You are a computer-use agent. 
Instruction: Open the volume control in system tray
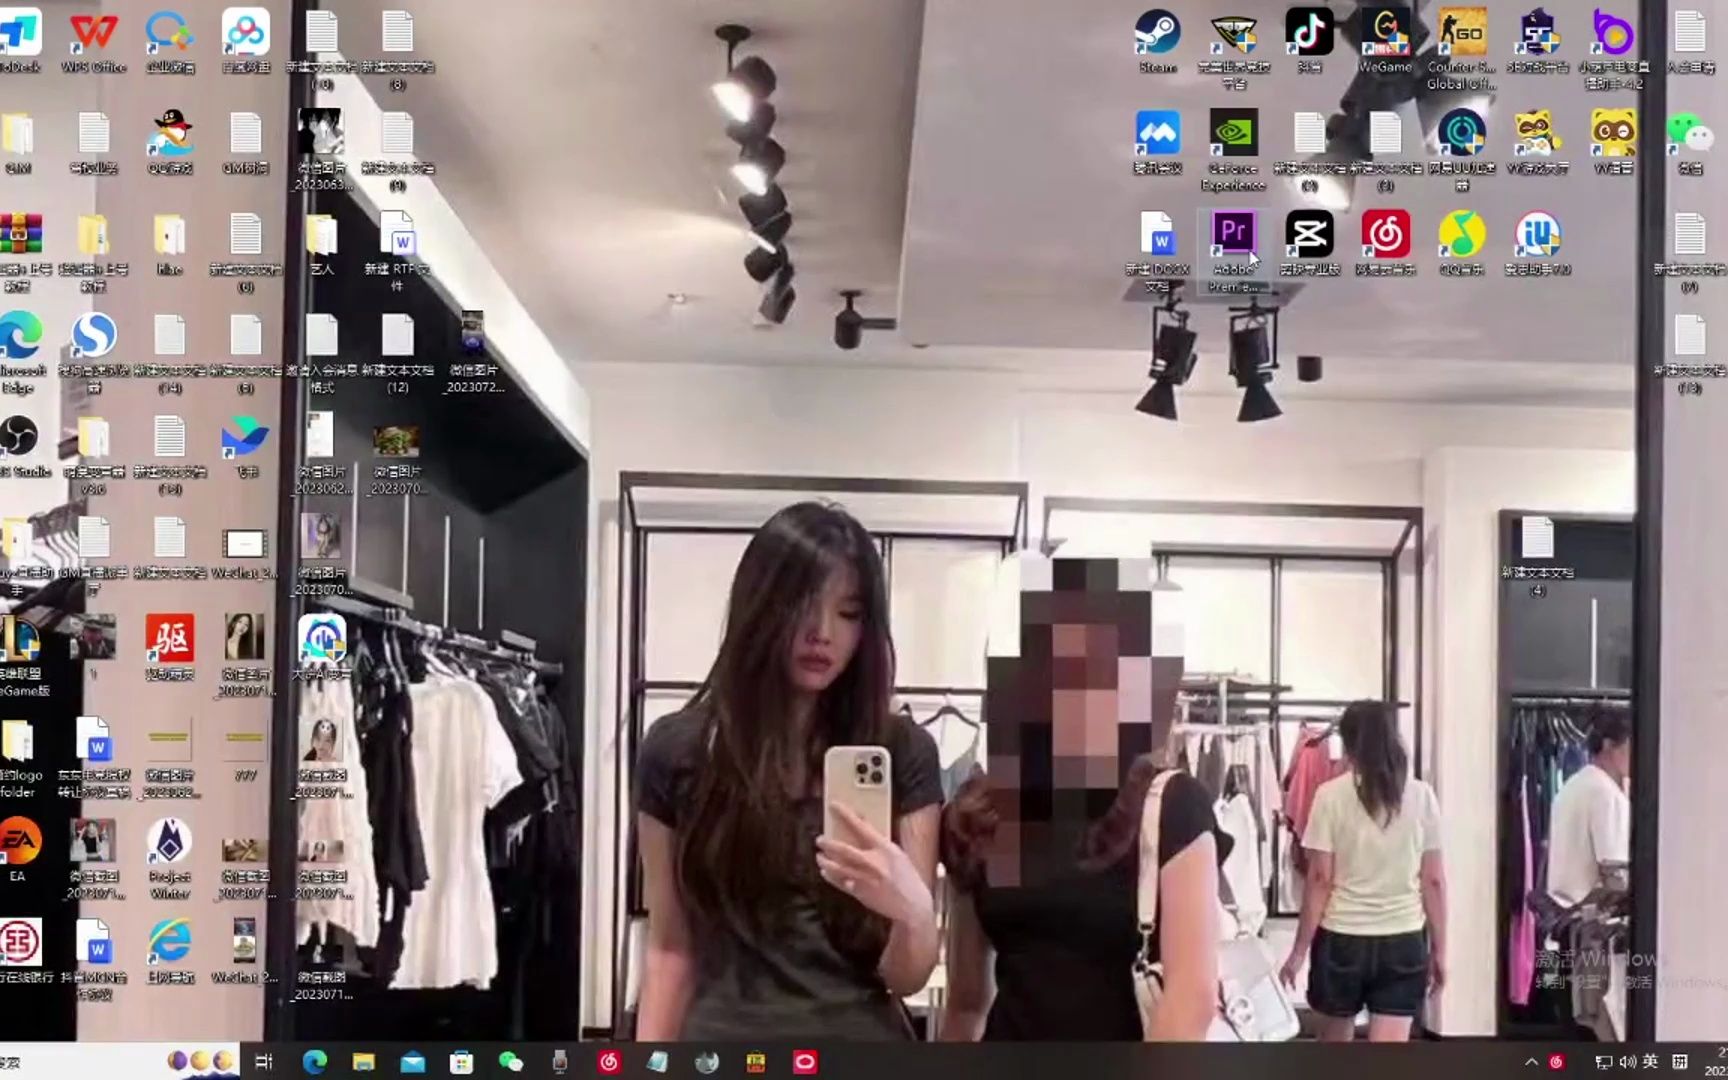pos(1627,1062)
